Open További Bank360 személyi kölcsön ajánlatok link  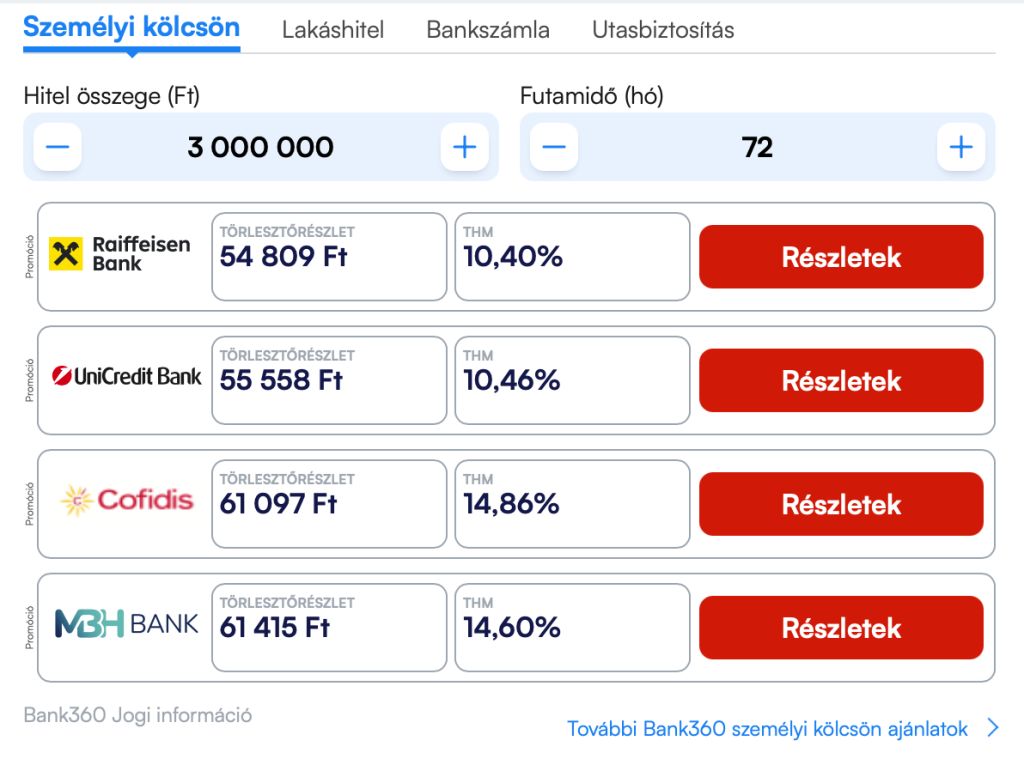767,729
